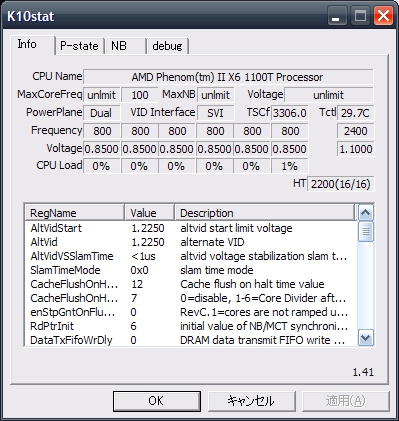
Task: Click the Voltage unlimit field
Action: coord(329,95)
